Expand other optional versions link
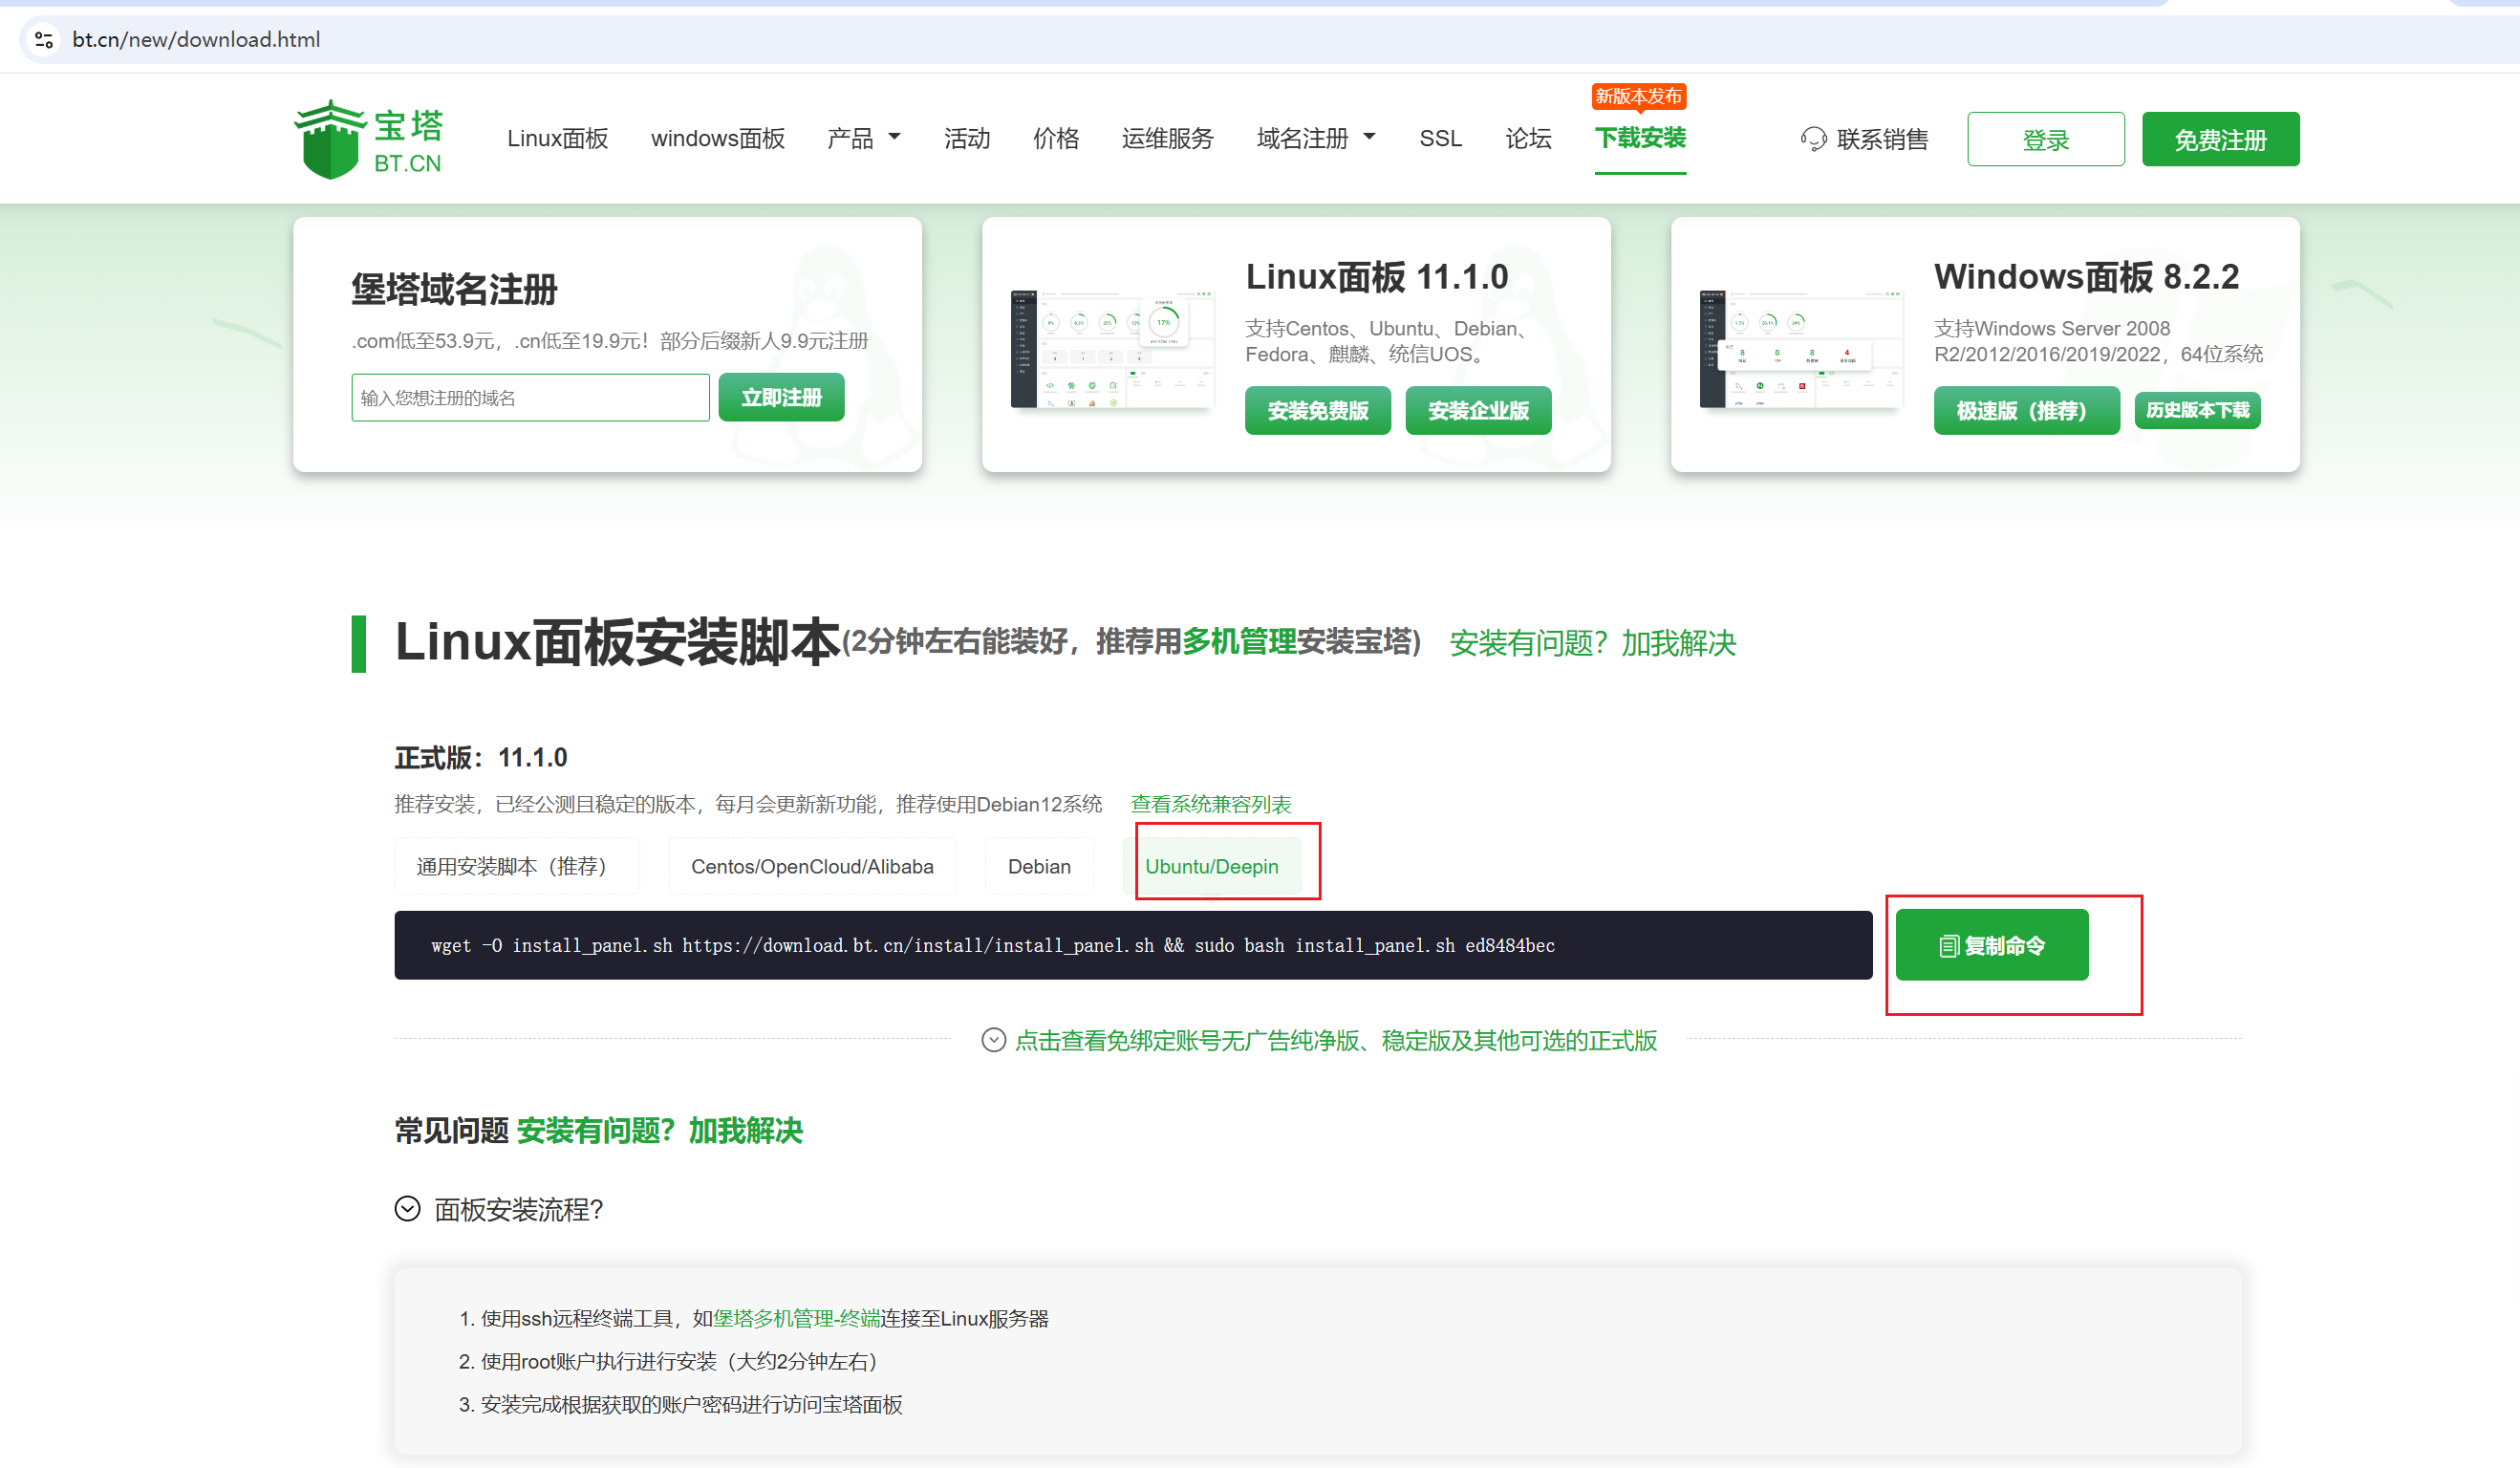The image size is (2520, 1468). point(1336,1041)
